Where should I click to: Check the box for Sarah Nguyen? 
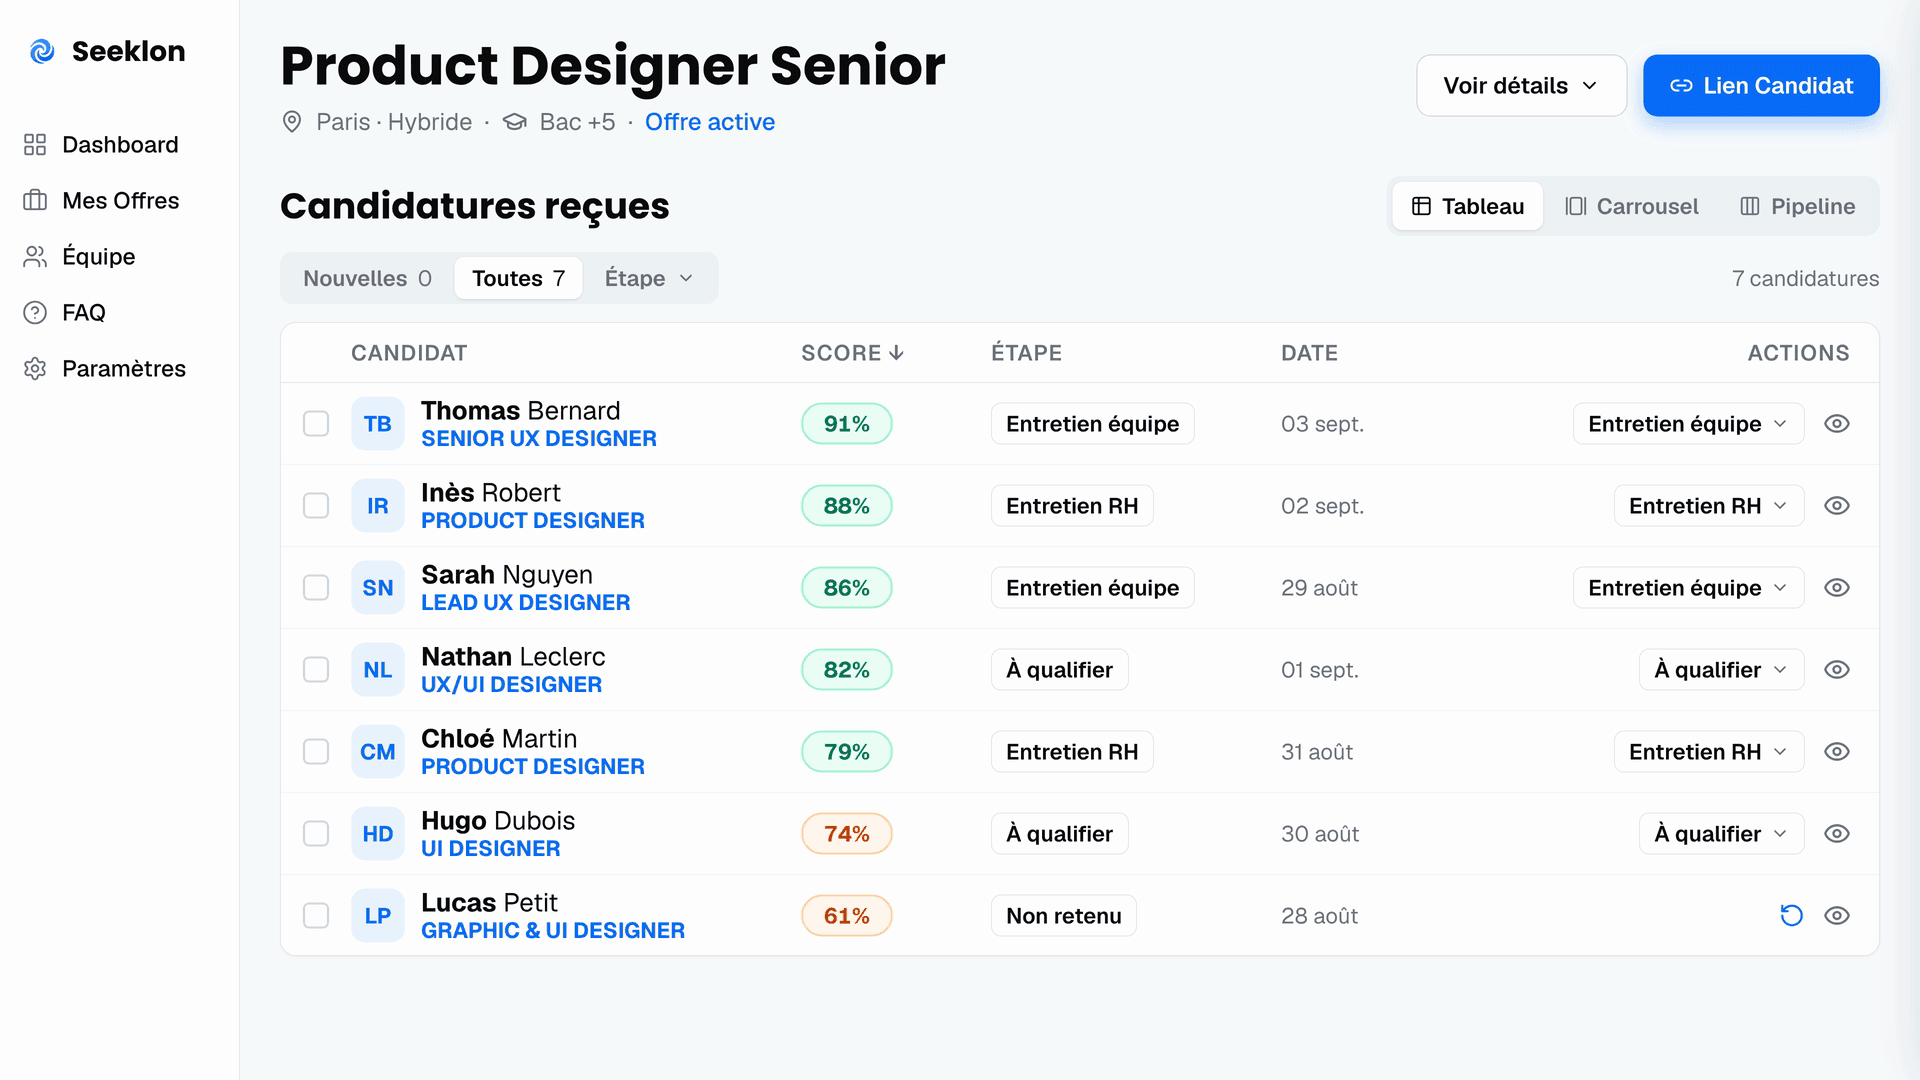(x=316, y=588)
